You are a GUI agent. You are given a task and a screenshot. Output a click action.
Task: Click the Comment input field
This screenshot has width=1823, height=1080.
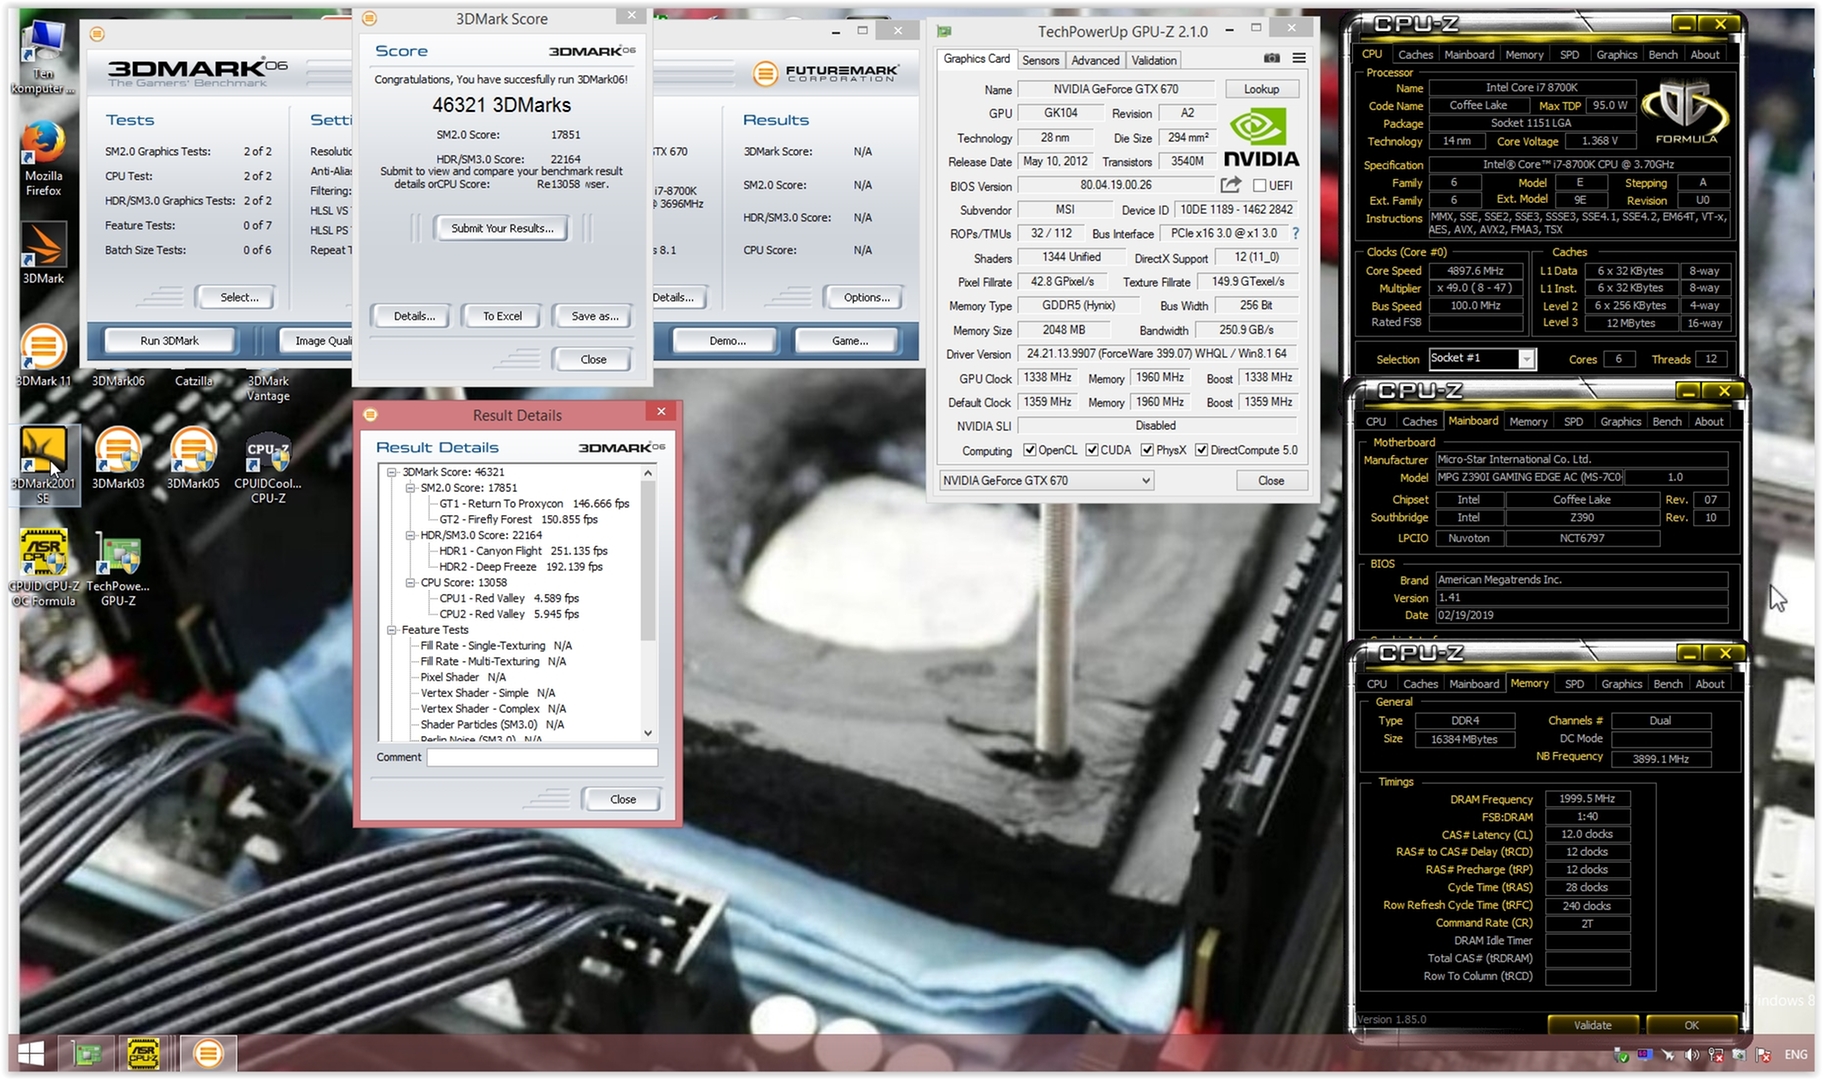coord(542,758)
